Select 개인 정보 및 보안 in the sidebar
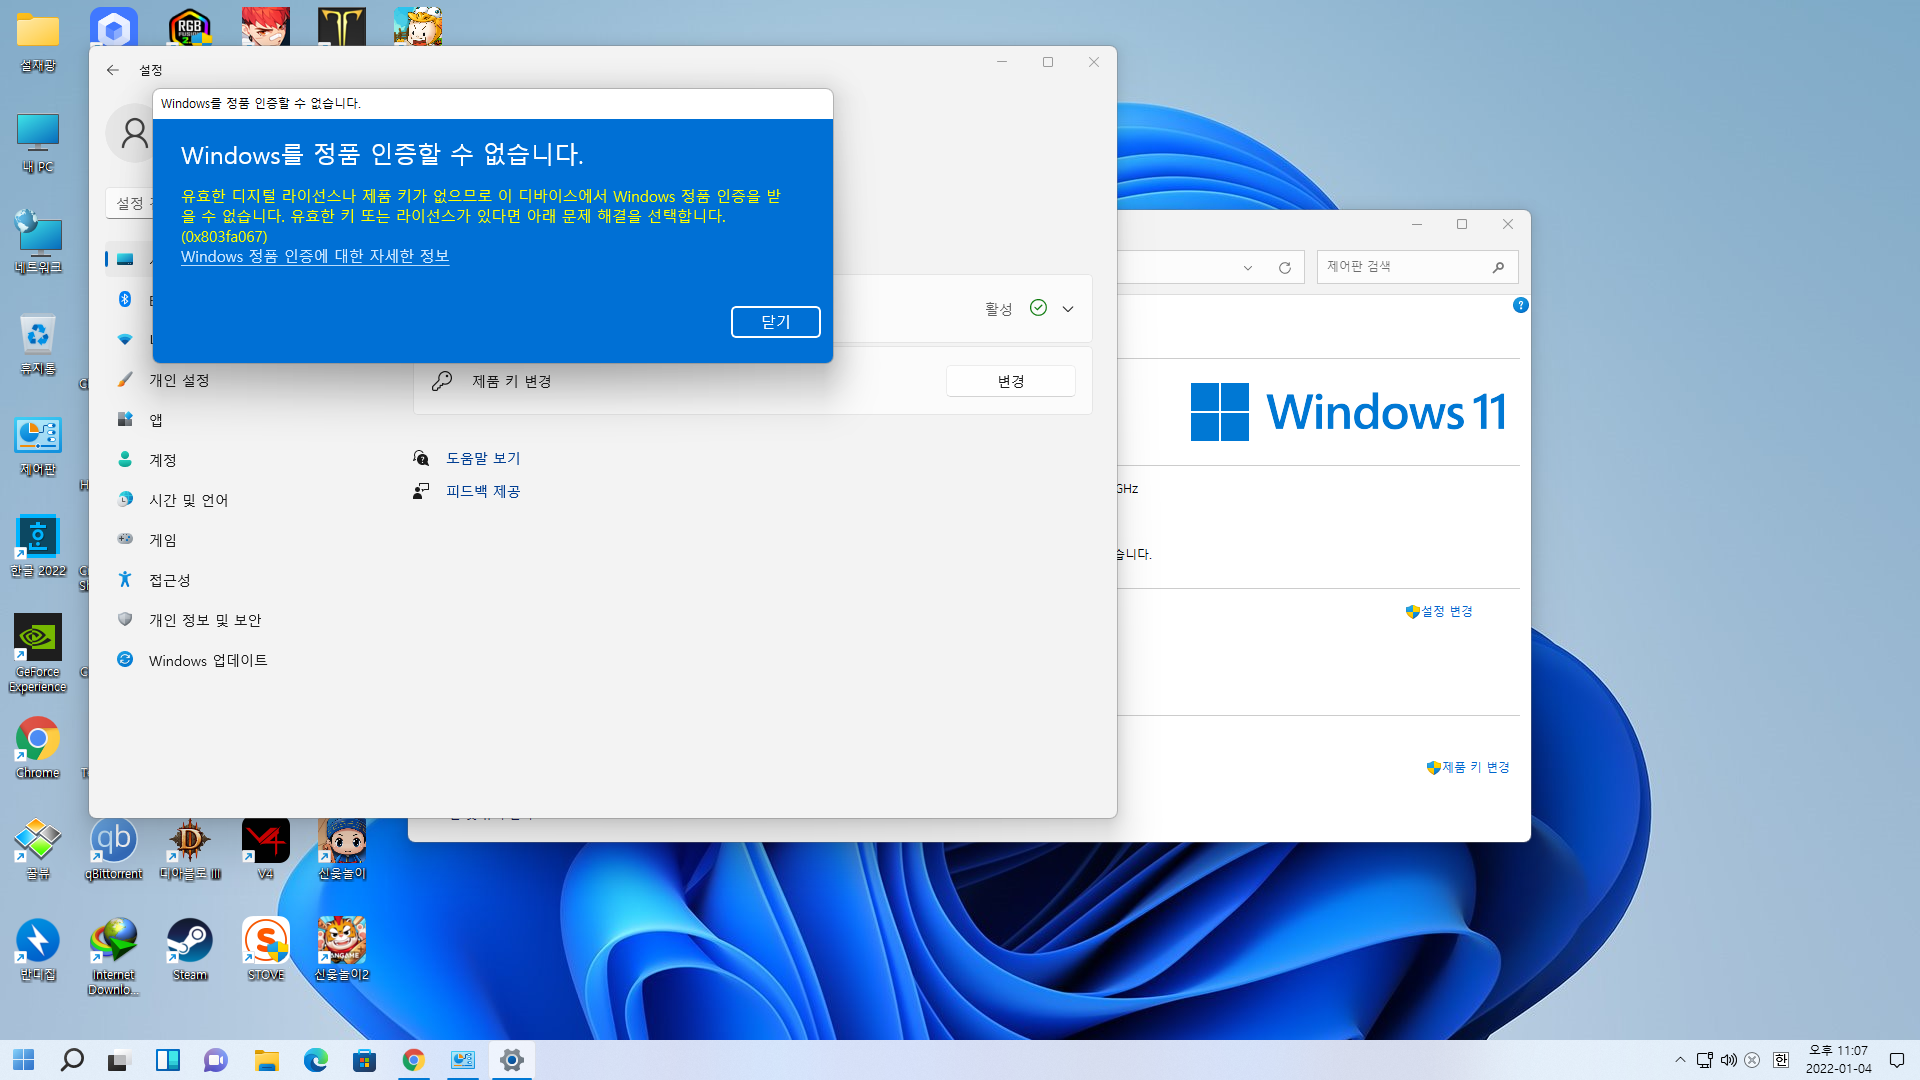The width and height of the screenshot is (1920, 1080). pyautogui.click(x=205, y=620)
